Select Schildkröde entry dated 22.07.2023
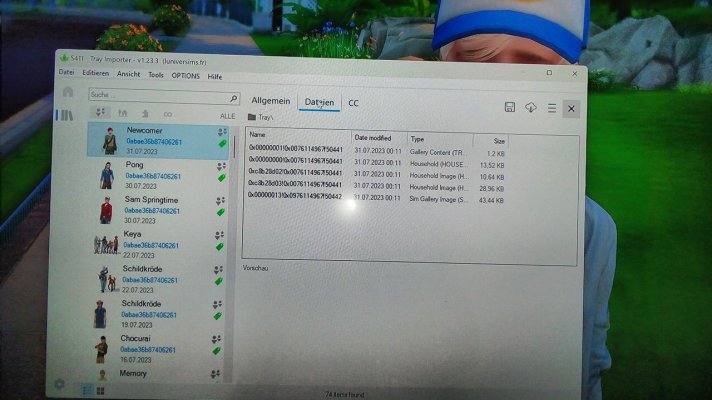 [155, 279]
